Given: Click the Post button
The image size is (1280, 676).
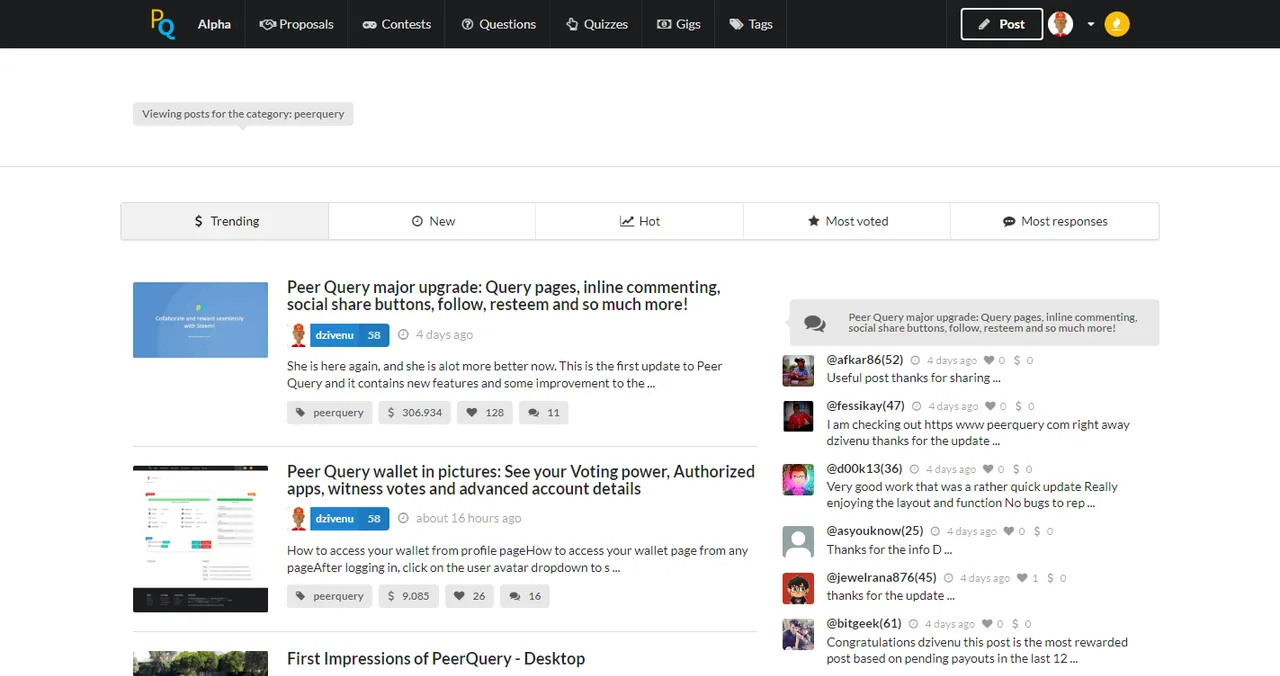Looking at the screenshot, I should coord(1002,24).
